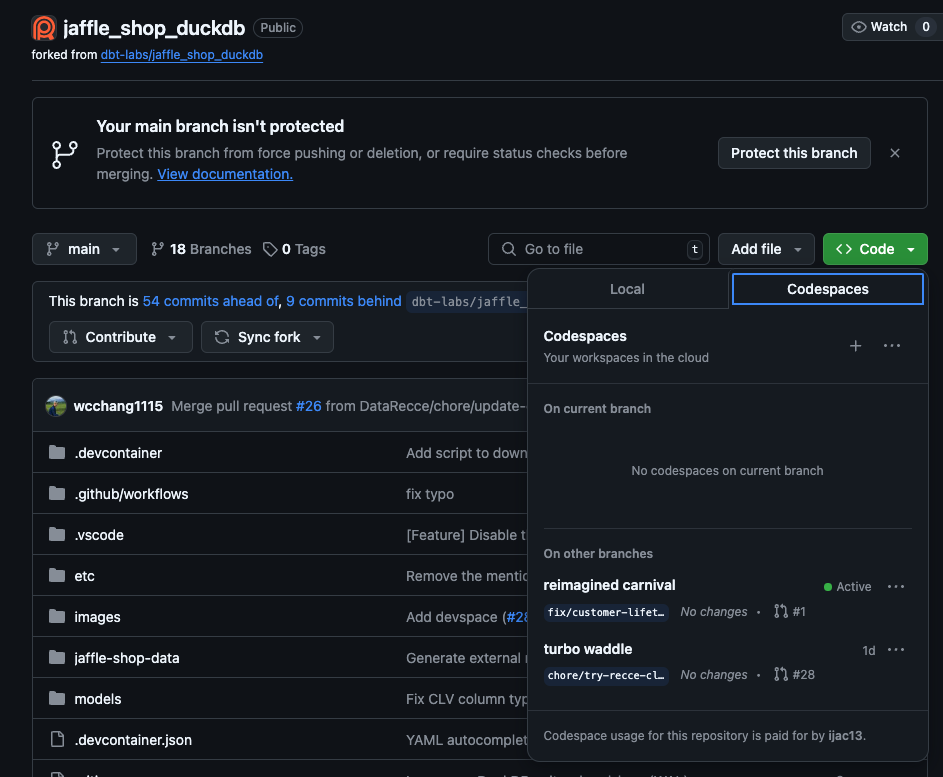Click the sync icon in Sync fork button
This screenshot has height=777, width=943.
[222, 337]
